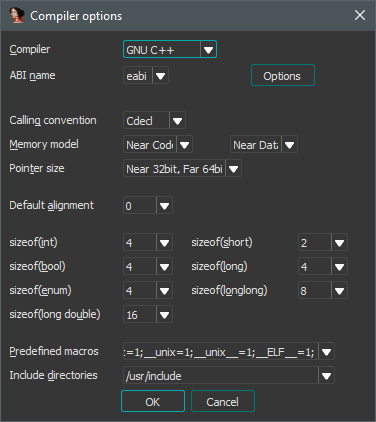This screenshot has height=422, width=376.
Task: Click the IDA application icon in title bar
Action: click(17, 15)
